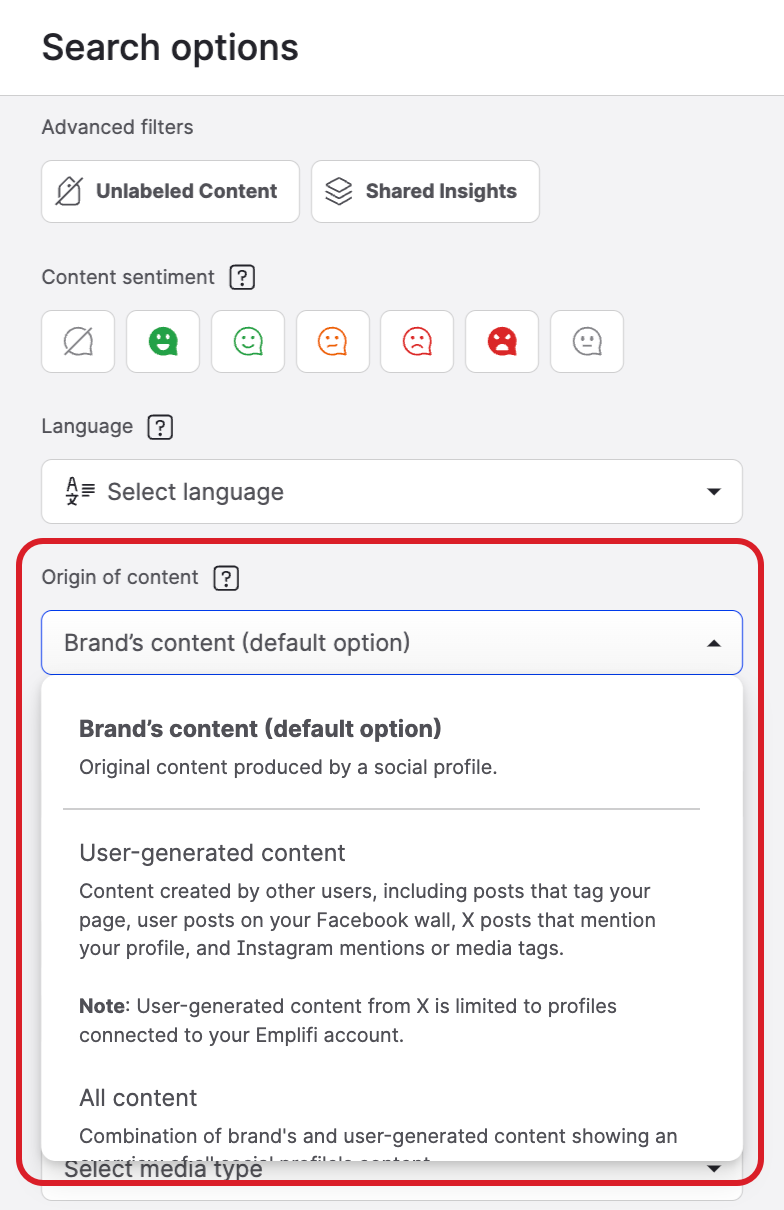Image resolution: width=784 pixels, height=1210 pixels.
Task: Select the very negative angry red face
Action: tap(501, 342)
